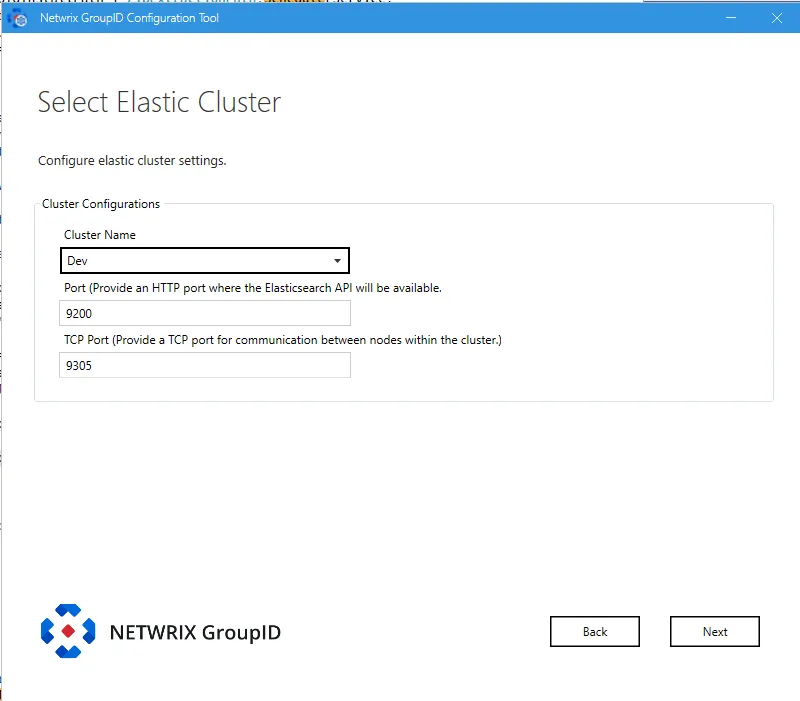The width and height of the screenshot is (800, 701).
Task: Click the HTTP Port field containing 9200
Action: click(x=205, y=313)
